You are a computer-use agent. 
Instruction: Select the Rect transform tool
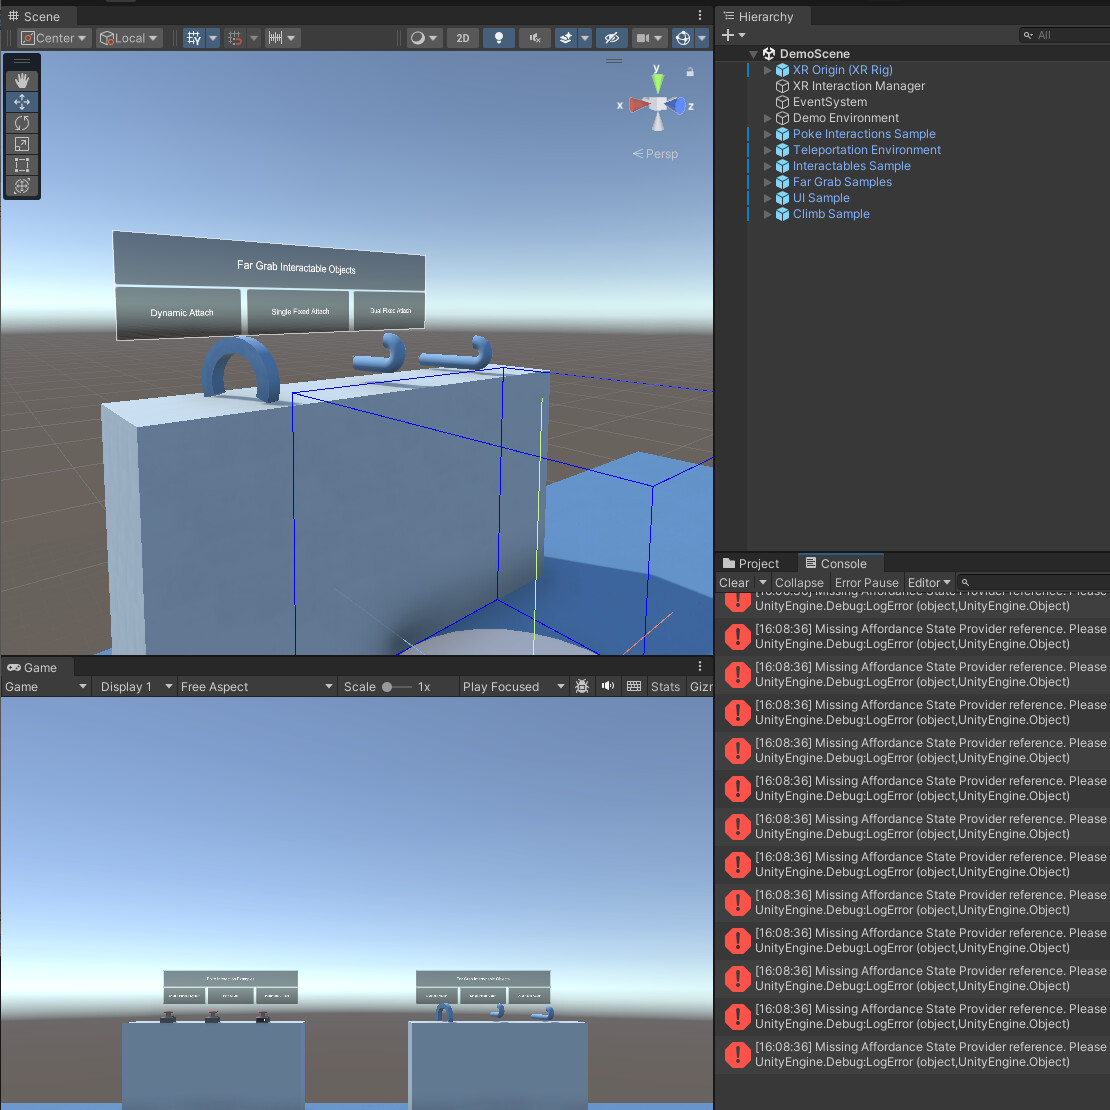(22, 164)
